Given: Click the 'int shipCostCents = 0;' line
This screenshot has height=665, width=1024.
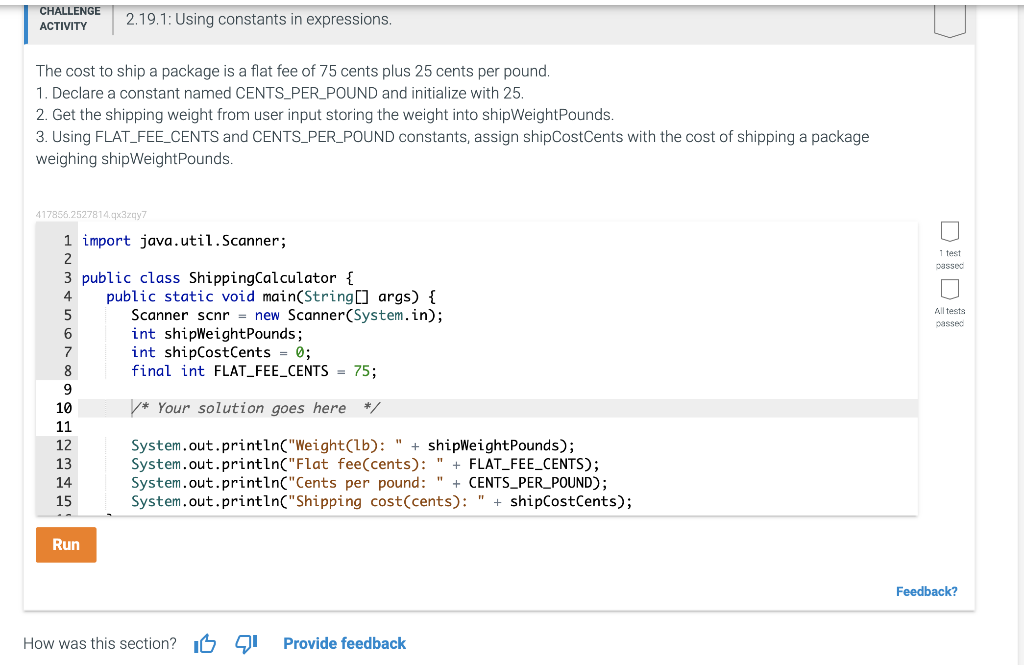Looking at the screenshot, I should [221, 353].
